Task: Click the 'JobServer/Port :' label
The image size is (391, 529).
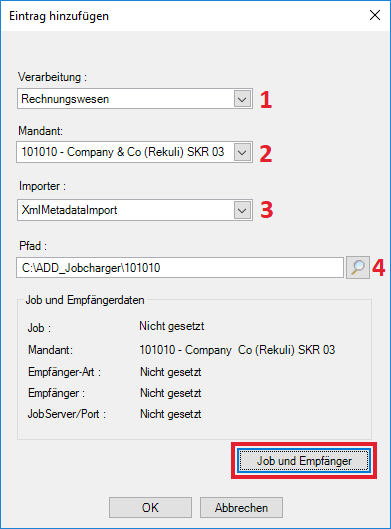Action: [x=67, y=414]
